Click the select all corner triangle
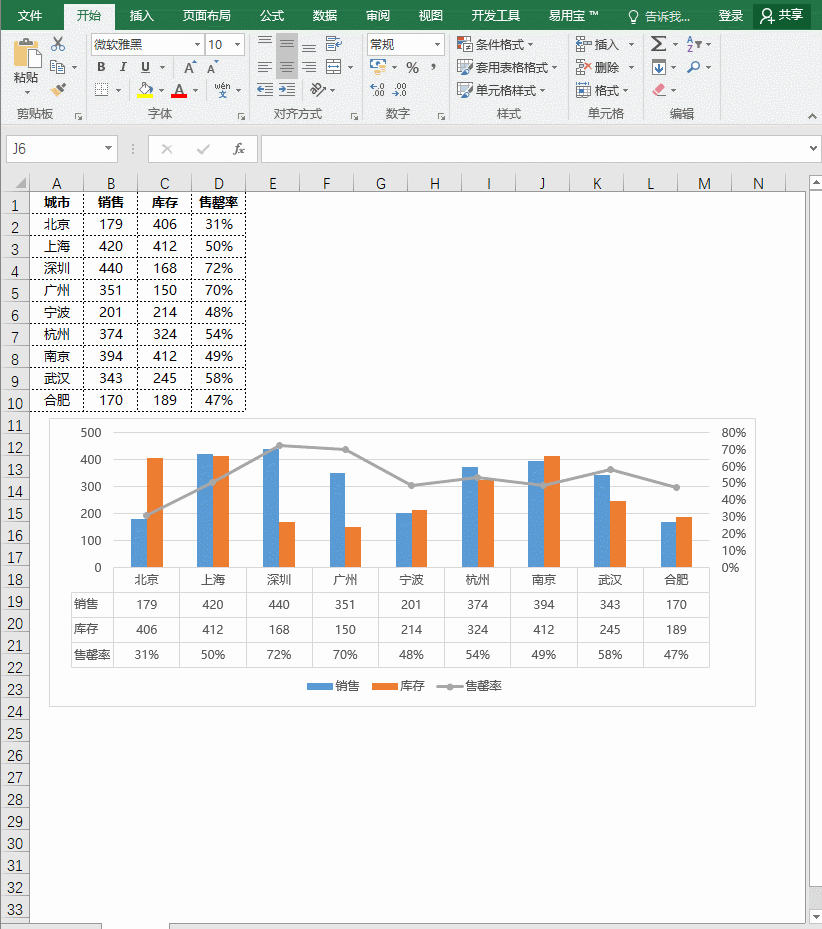 21,183
